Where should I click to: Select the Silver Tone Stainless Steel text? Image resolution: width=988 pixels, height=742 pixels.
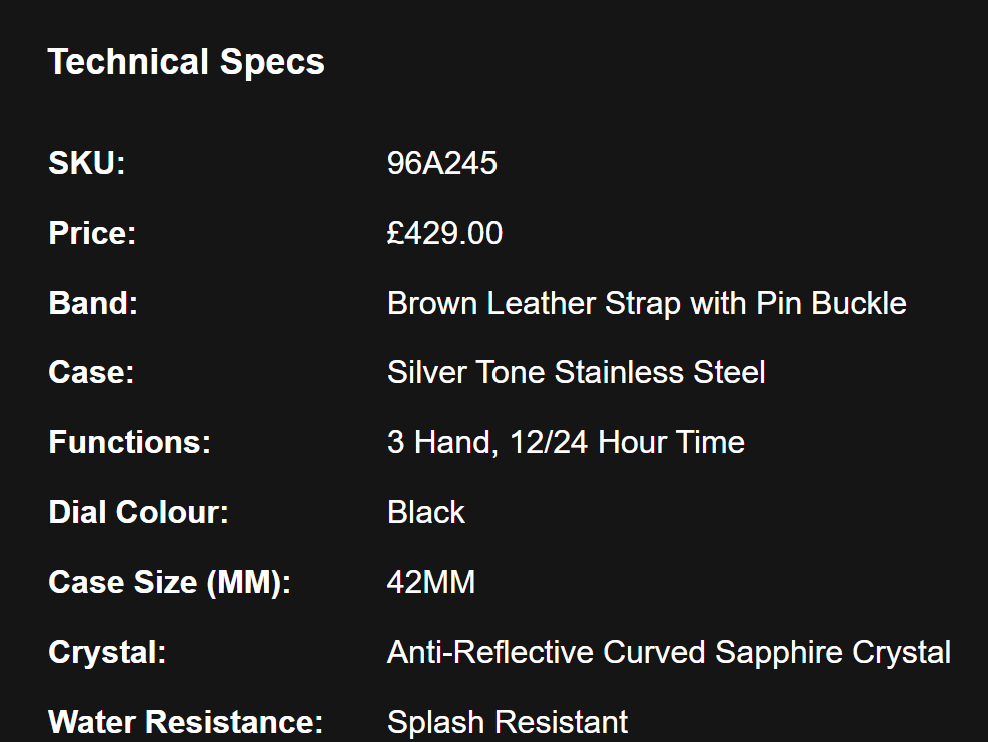coord(576,373)
